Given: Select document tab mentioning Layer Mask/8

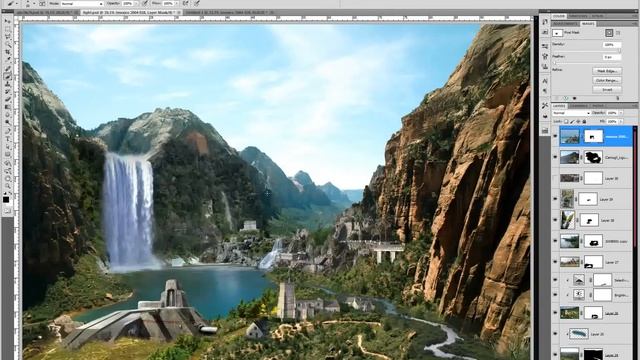Looking at the screenshot, I should 131,13.
